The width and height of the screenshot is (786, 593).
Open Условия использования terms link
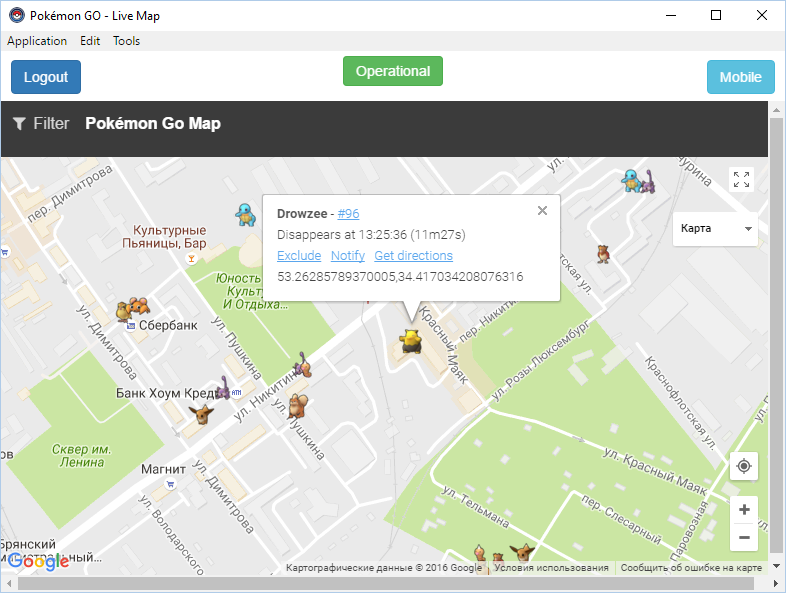point(551,567)
